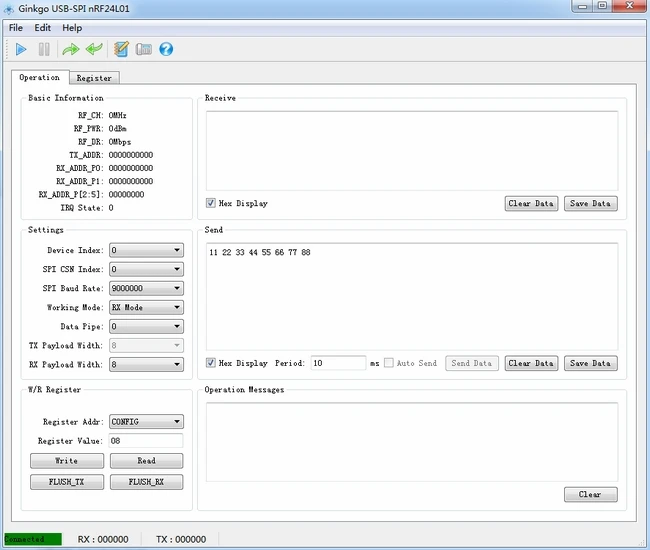The width and height of the screenshot is (650, 550).
Task: Click the Ginkgo app icon in title bar
Action: point(9,9)
